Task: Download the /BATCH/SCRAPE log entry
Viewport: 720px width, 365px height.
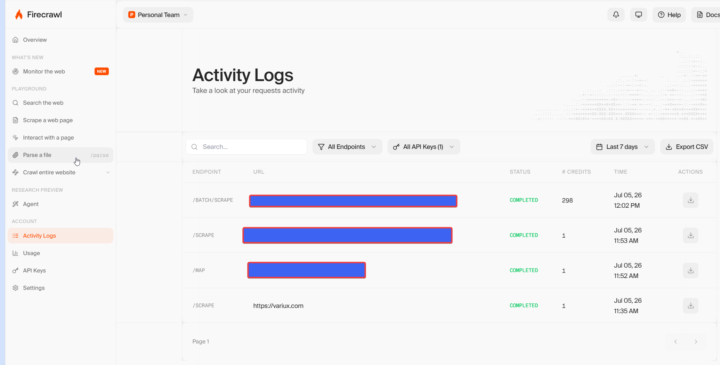Action: point(690,200)
